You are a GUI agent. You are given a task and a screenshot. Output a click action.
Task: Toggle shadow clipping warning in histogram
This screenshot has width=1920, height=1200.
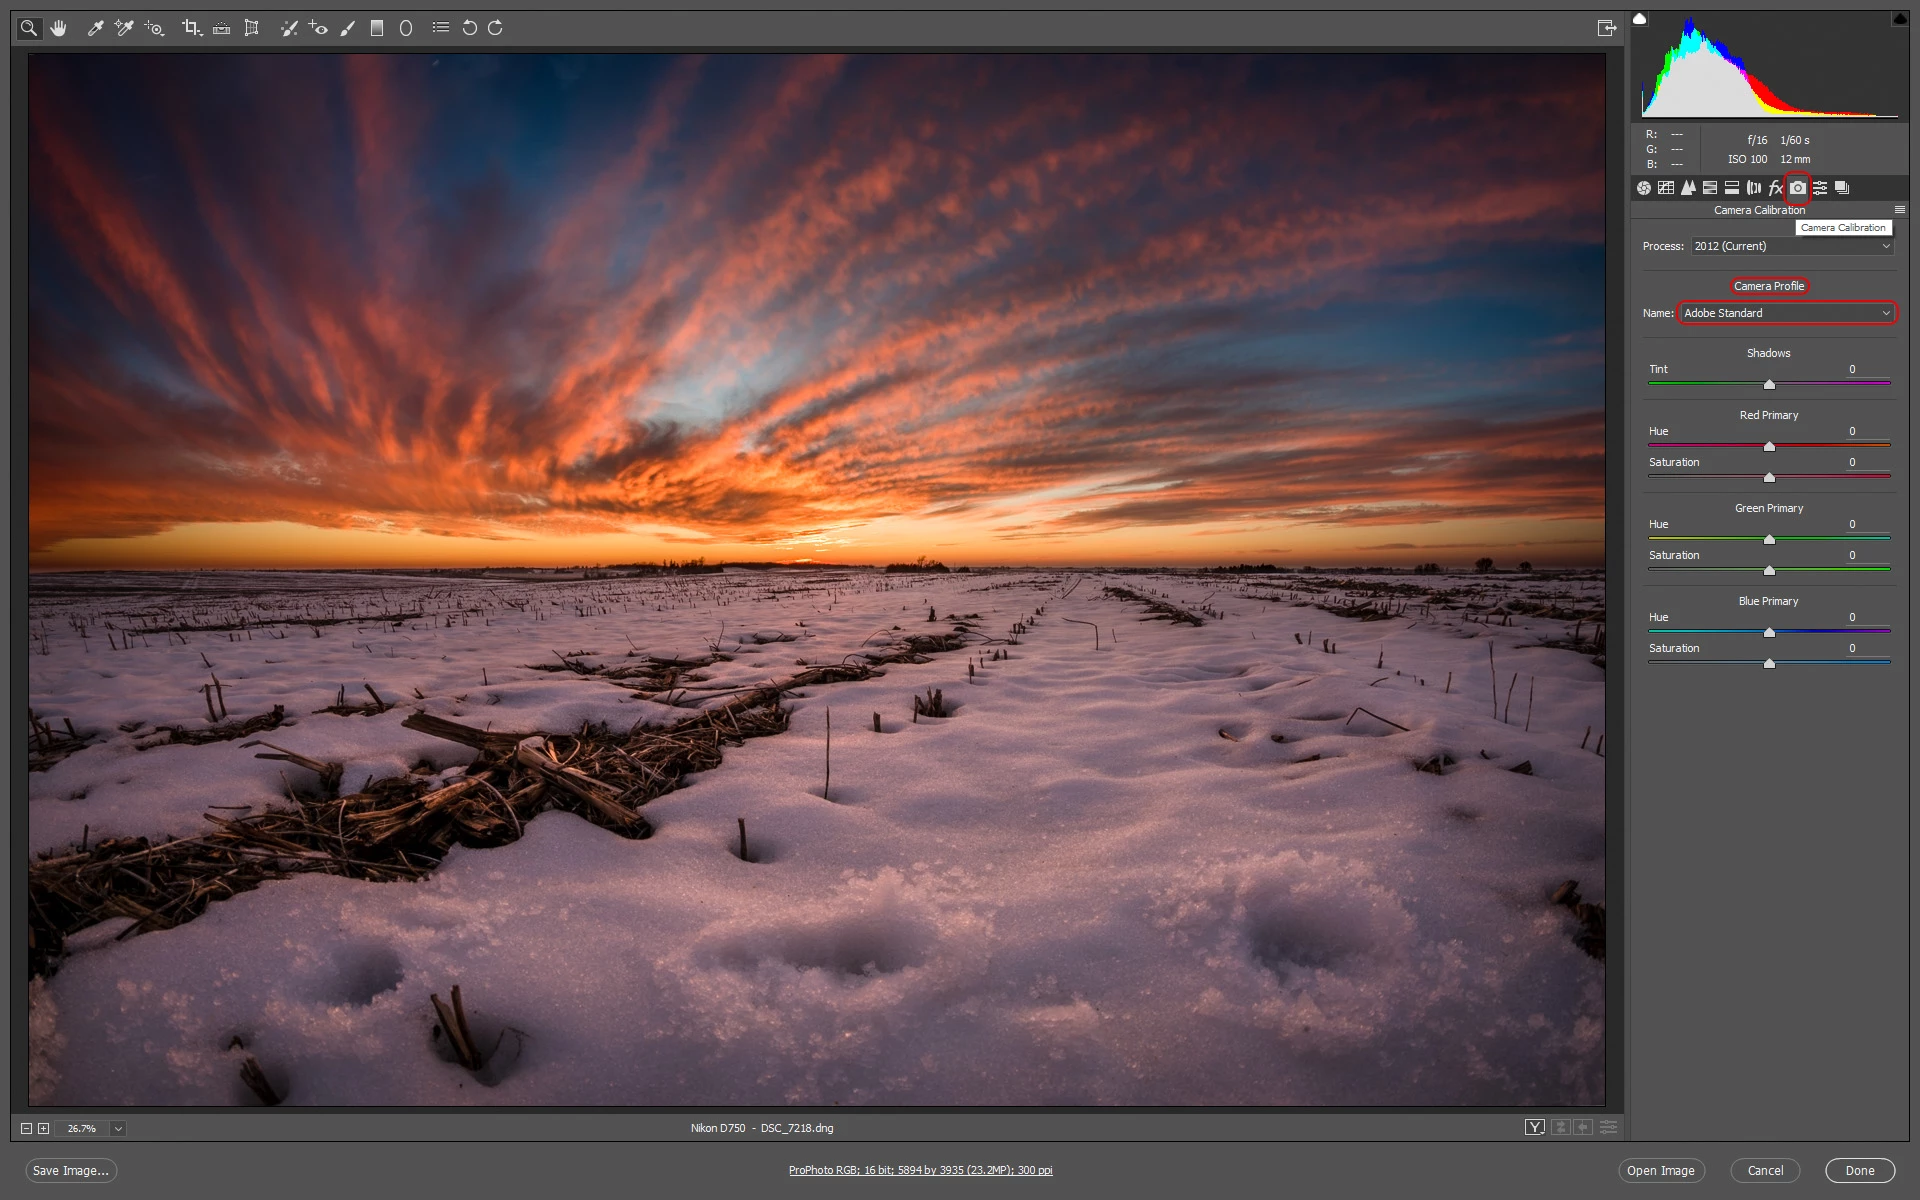click(x=1640, y=19)
